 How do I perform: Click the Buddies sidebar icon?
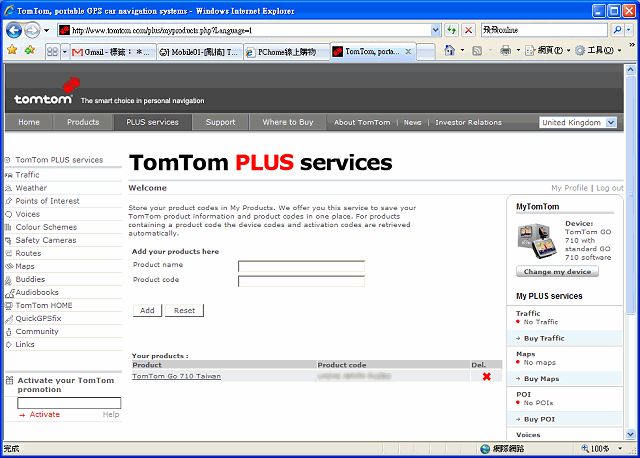pyautogui.click(x=9, y=280)
